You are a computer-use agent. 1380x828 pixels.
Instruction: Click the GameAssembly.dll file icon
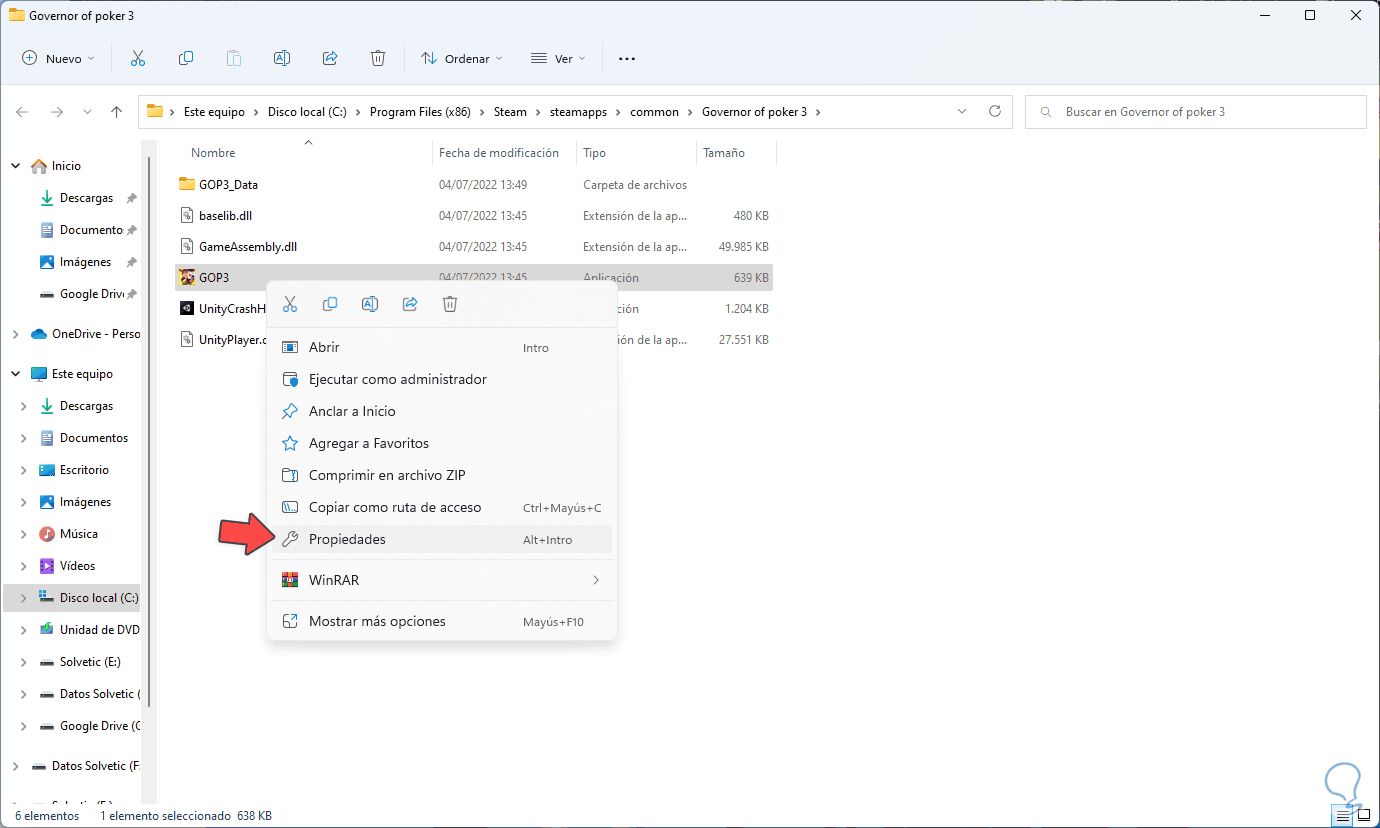[187, 246]
